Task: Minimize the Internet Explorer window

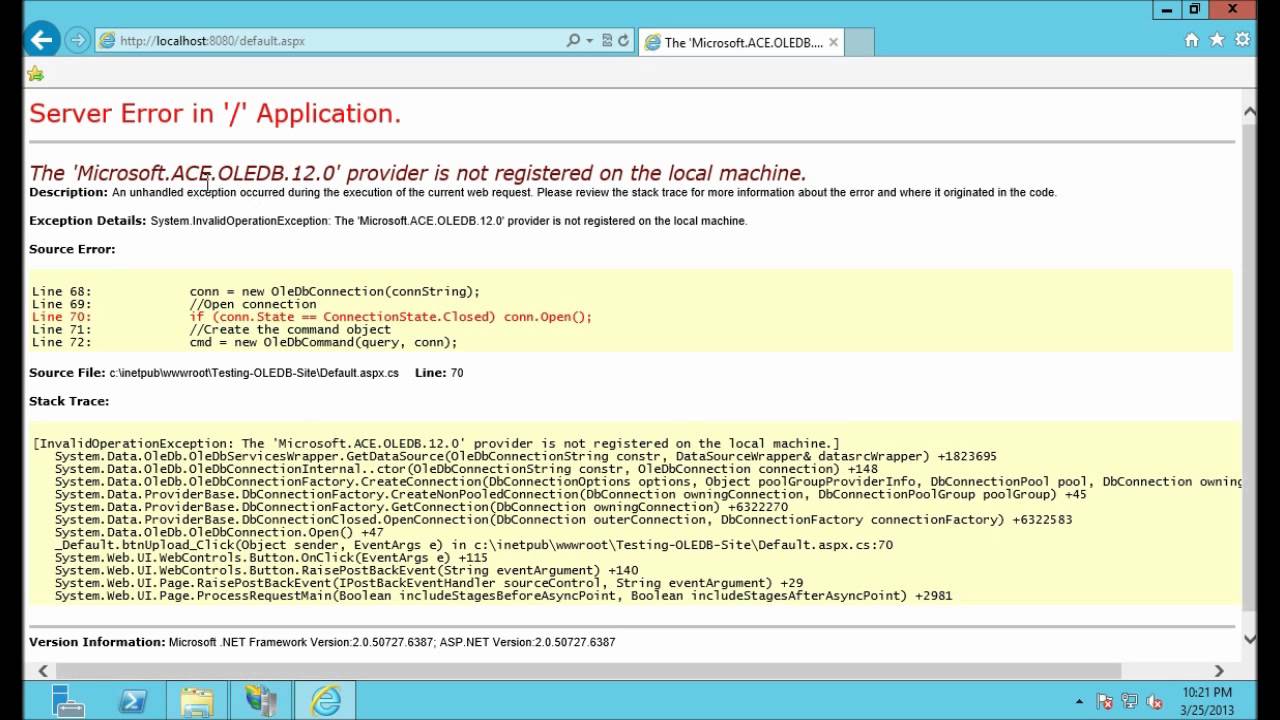Action: 1167,9
